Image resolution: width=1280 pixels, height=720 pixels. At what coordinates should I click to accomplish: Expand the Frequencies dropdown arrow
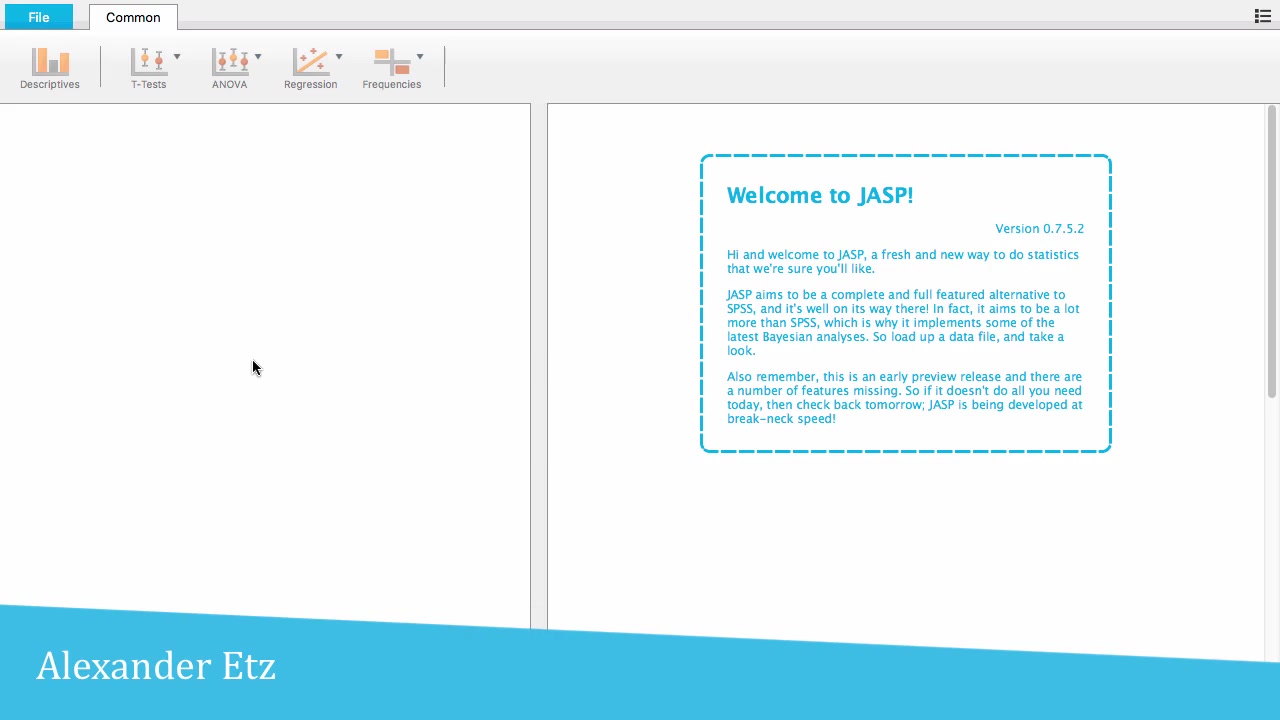[x=420, y=56]
